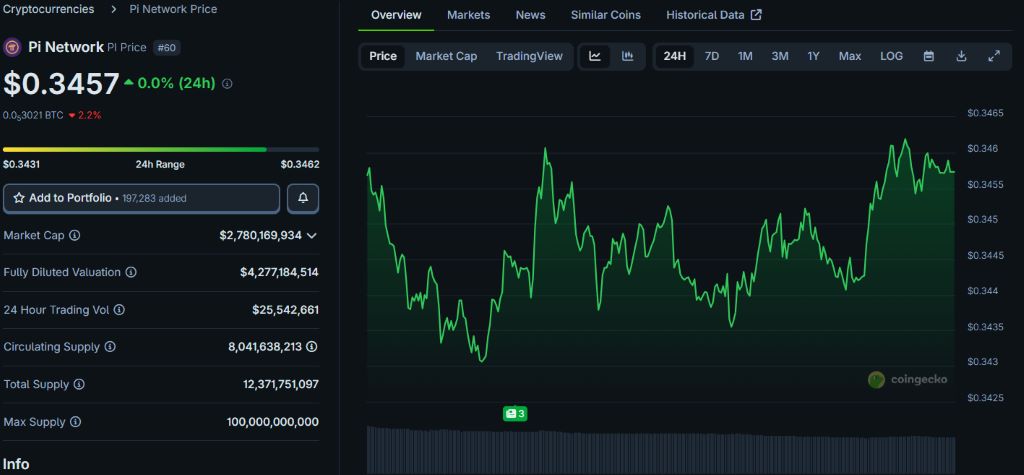Click the Max Supply info icon

pos(75,422)
